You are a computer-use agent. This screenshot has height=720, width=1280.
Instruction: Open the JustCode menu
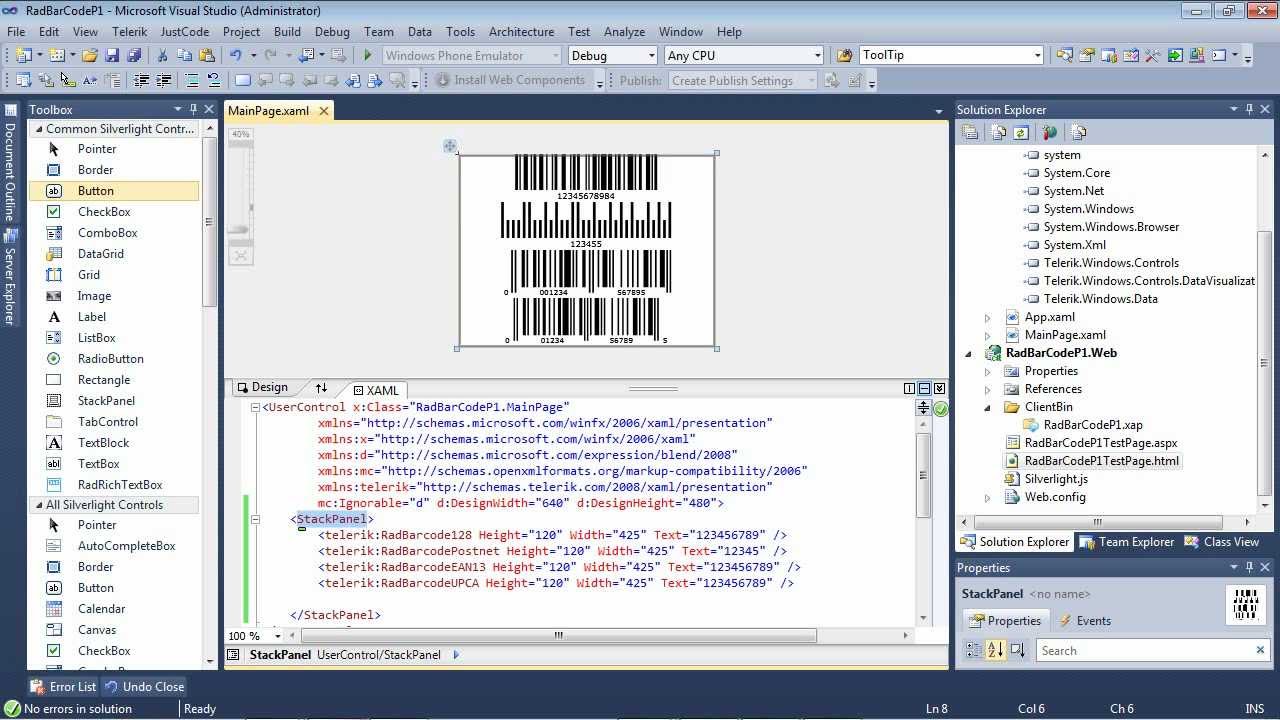tap(185, 32)
